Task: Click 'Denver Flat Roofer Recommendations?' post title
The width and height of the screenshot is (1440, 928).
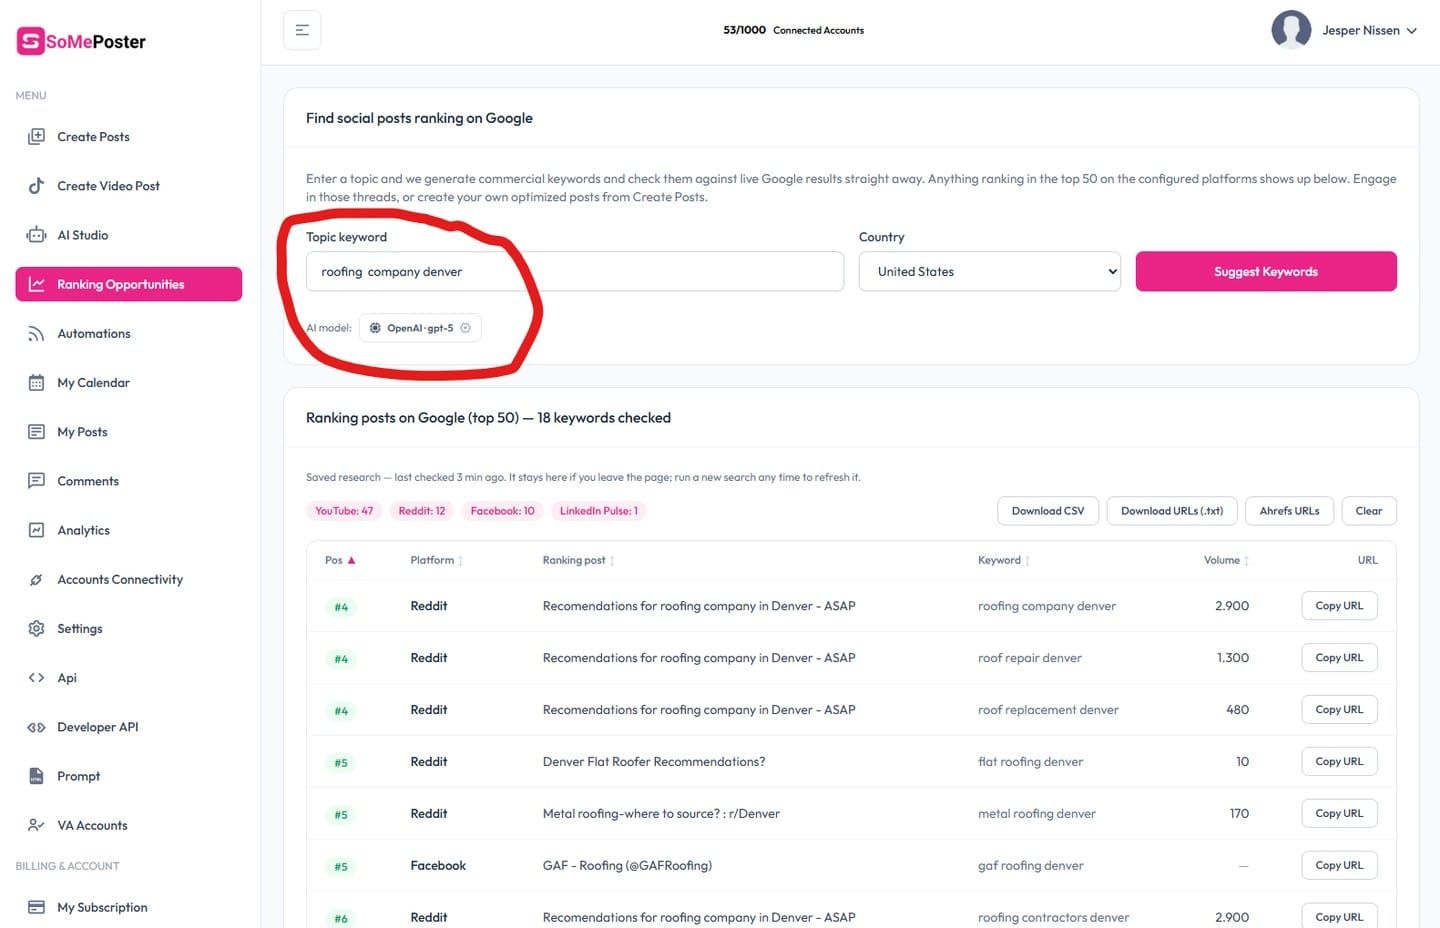Action: [654, 762]
